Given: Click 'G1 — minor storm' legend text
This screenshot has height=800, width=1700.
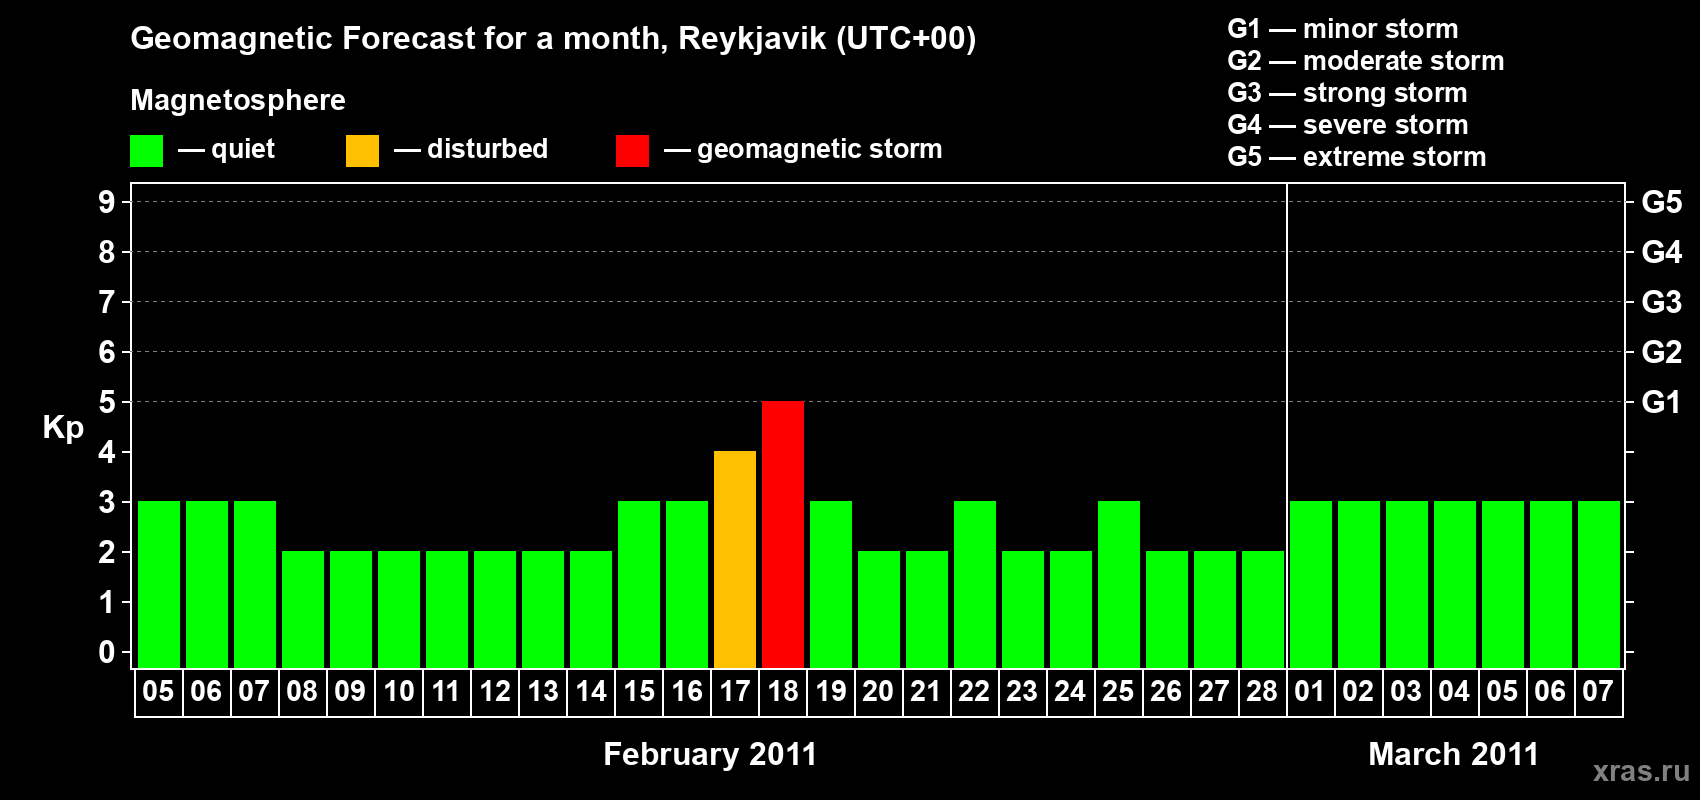Looking at the screenshot, I should [x=1343, y=29].
